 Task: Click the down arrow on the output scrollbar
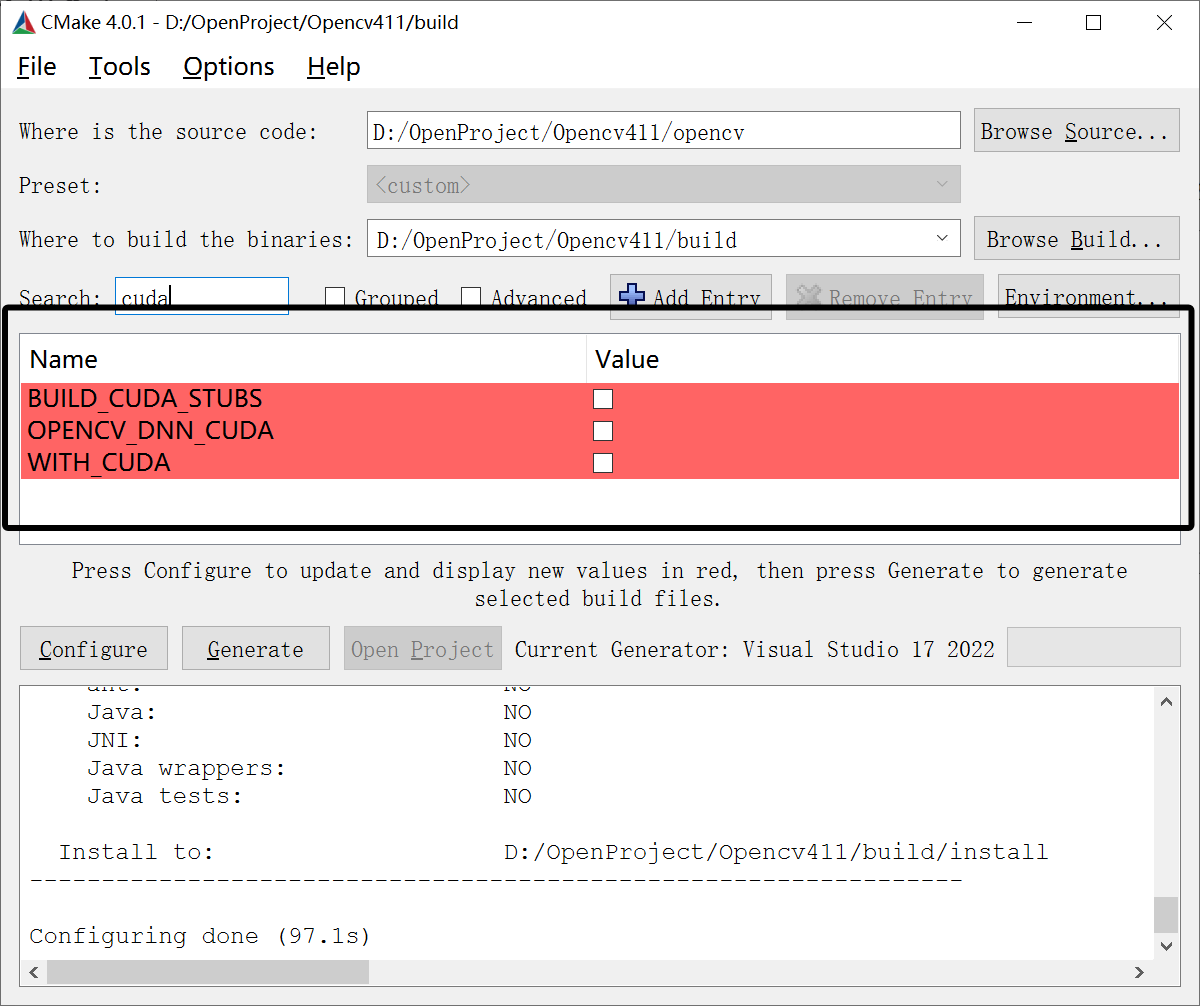pos(1166,945)
